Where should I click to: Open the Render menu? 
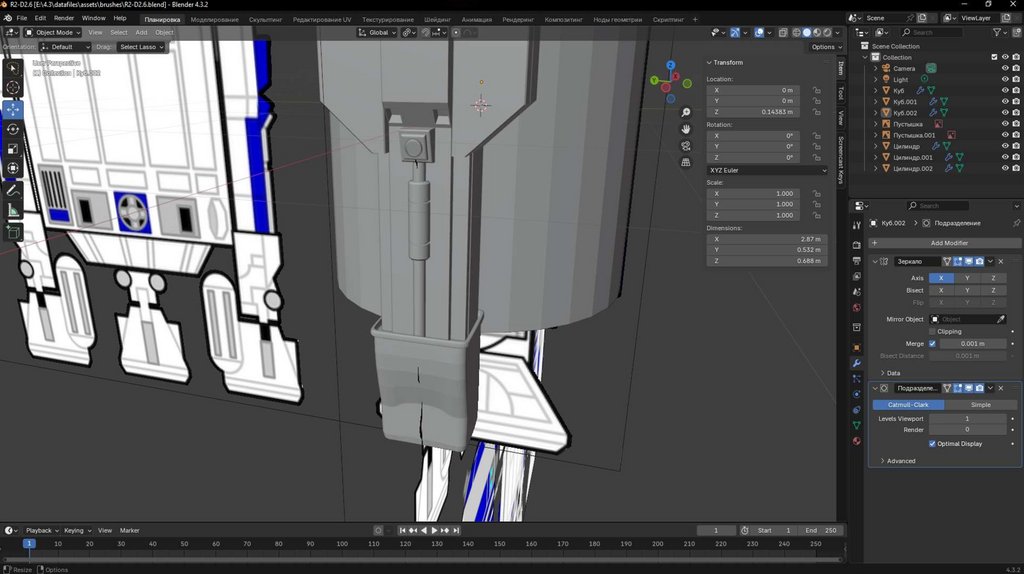coord(63,18)
